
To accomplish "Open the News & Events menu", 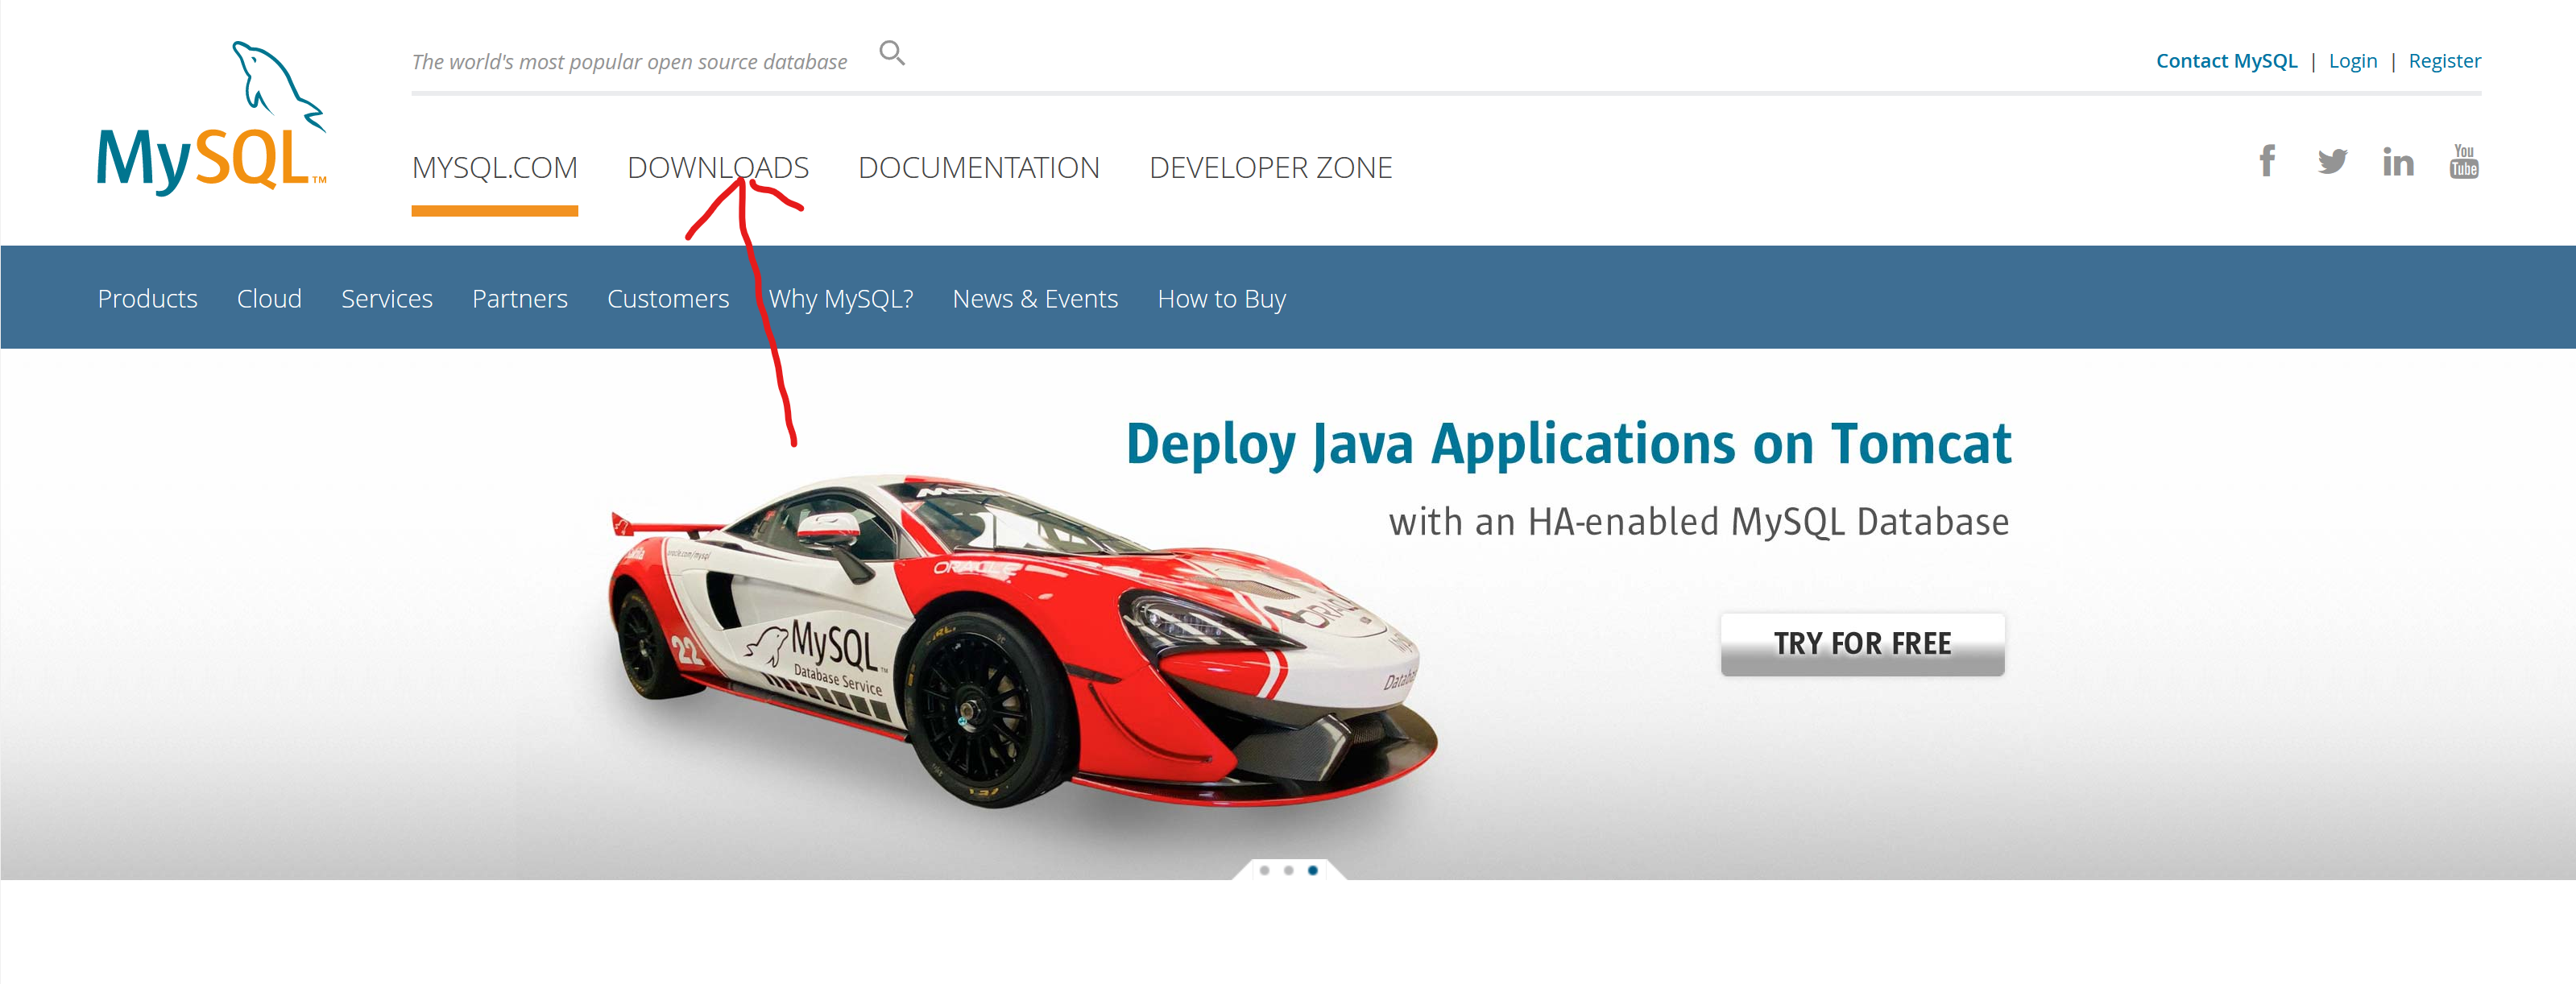I will (x=1034, y=299).
